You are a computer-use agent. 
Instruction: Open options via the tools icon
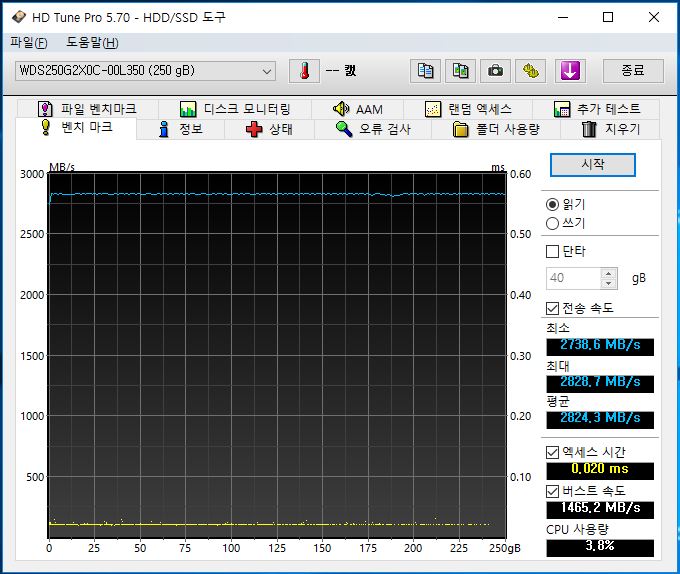coord(530,71)
